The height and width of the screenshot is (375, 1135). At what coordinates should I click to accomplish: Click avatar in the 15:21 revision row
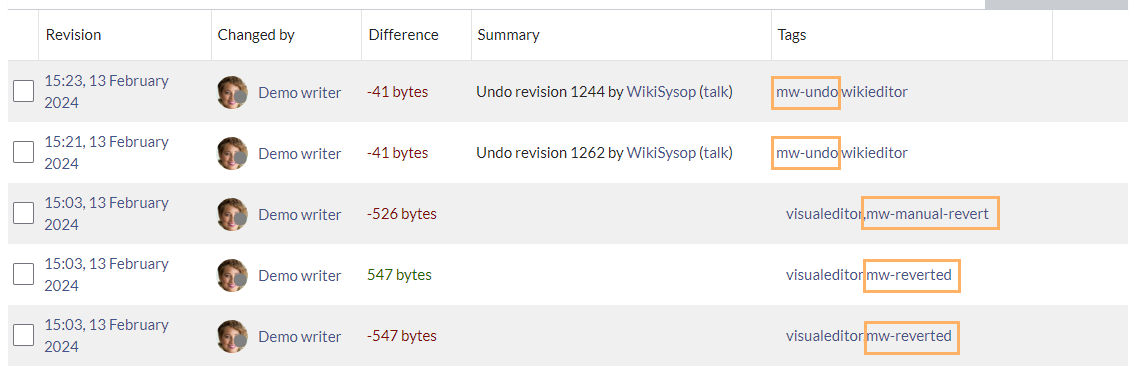tap(232, 153)
